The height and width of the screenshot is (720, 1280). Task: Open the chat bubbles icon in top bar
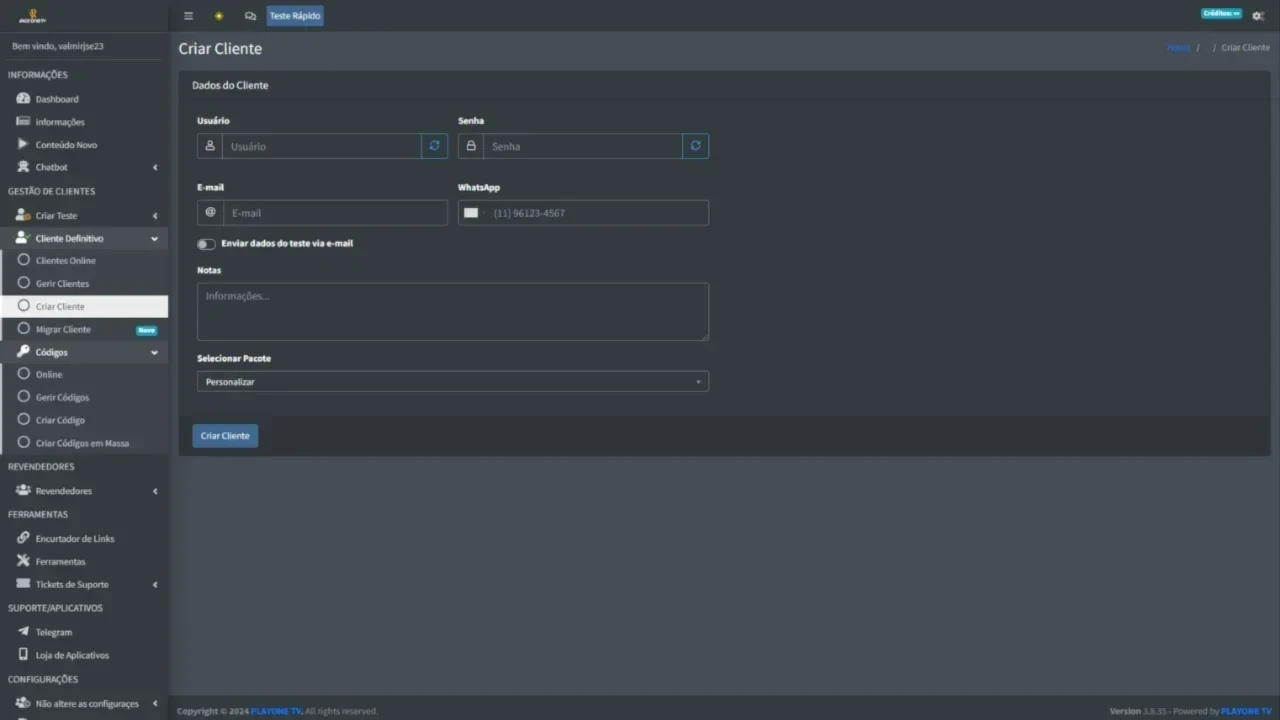(x=250, y=16)
